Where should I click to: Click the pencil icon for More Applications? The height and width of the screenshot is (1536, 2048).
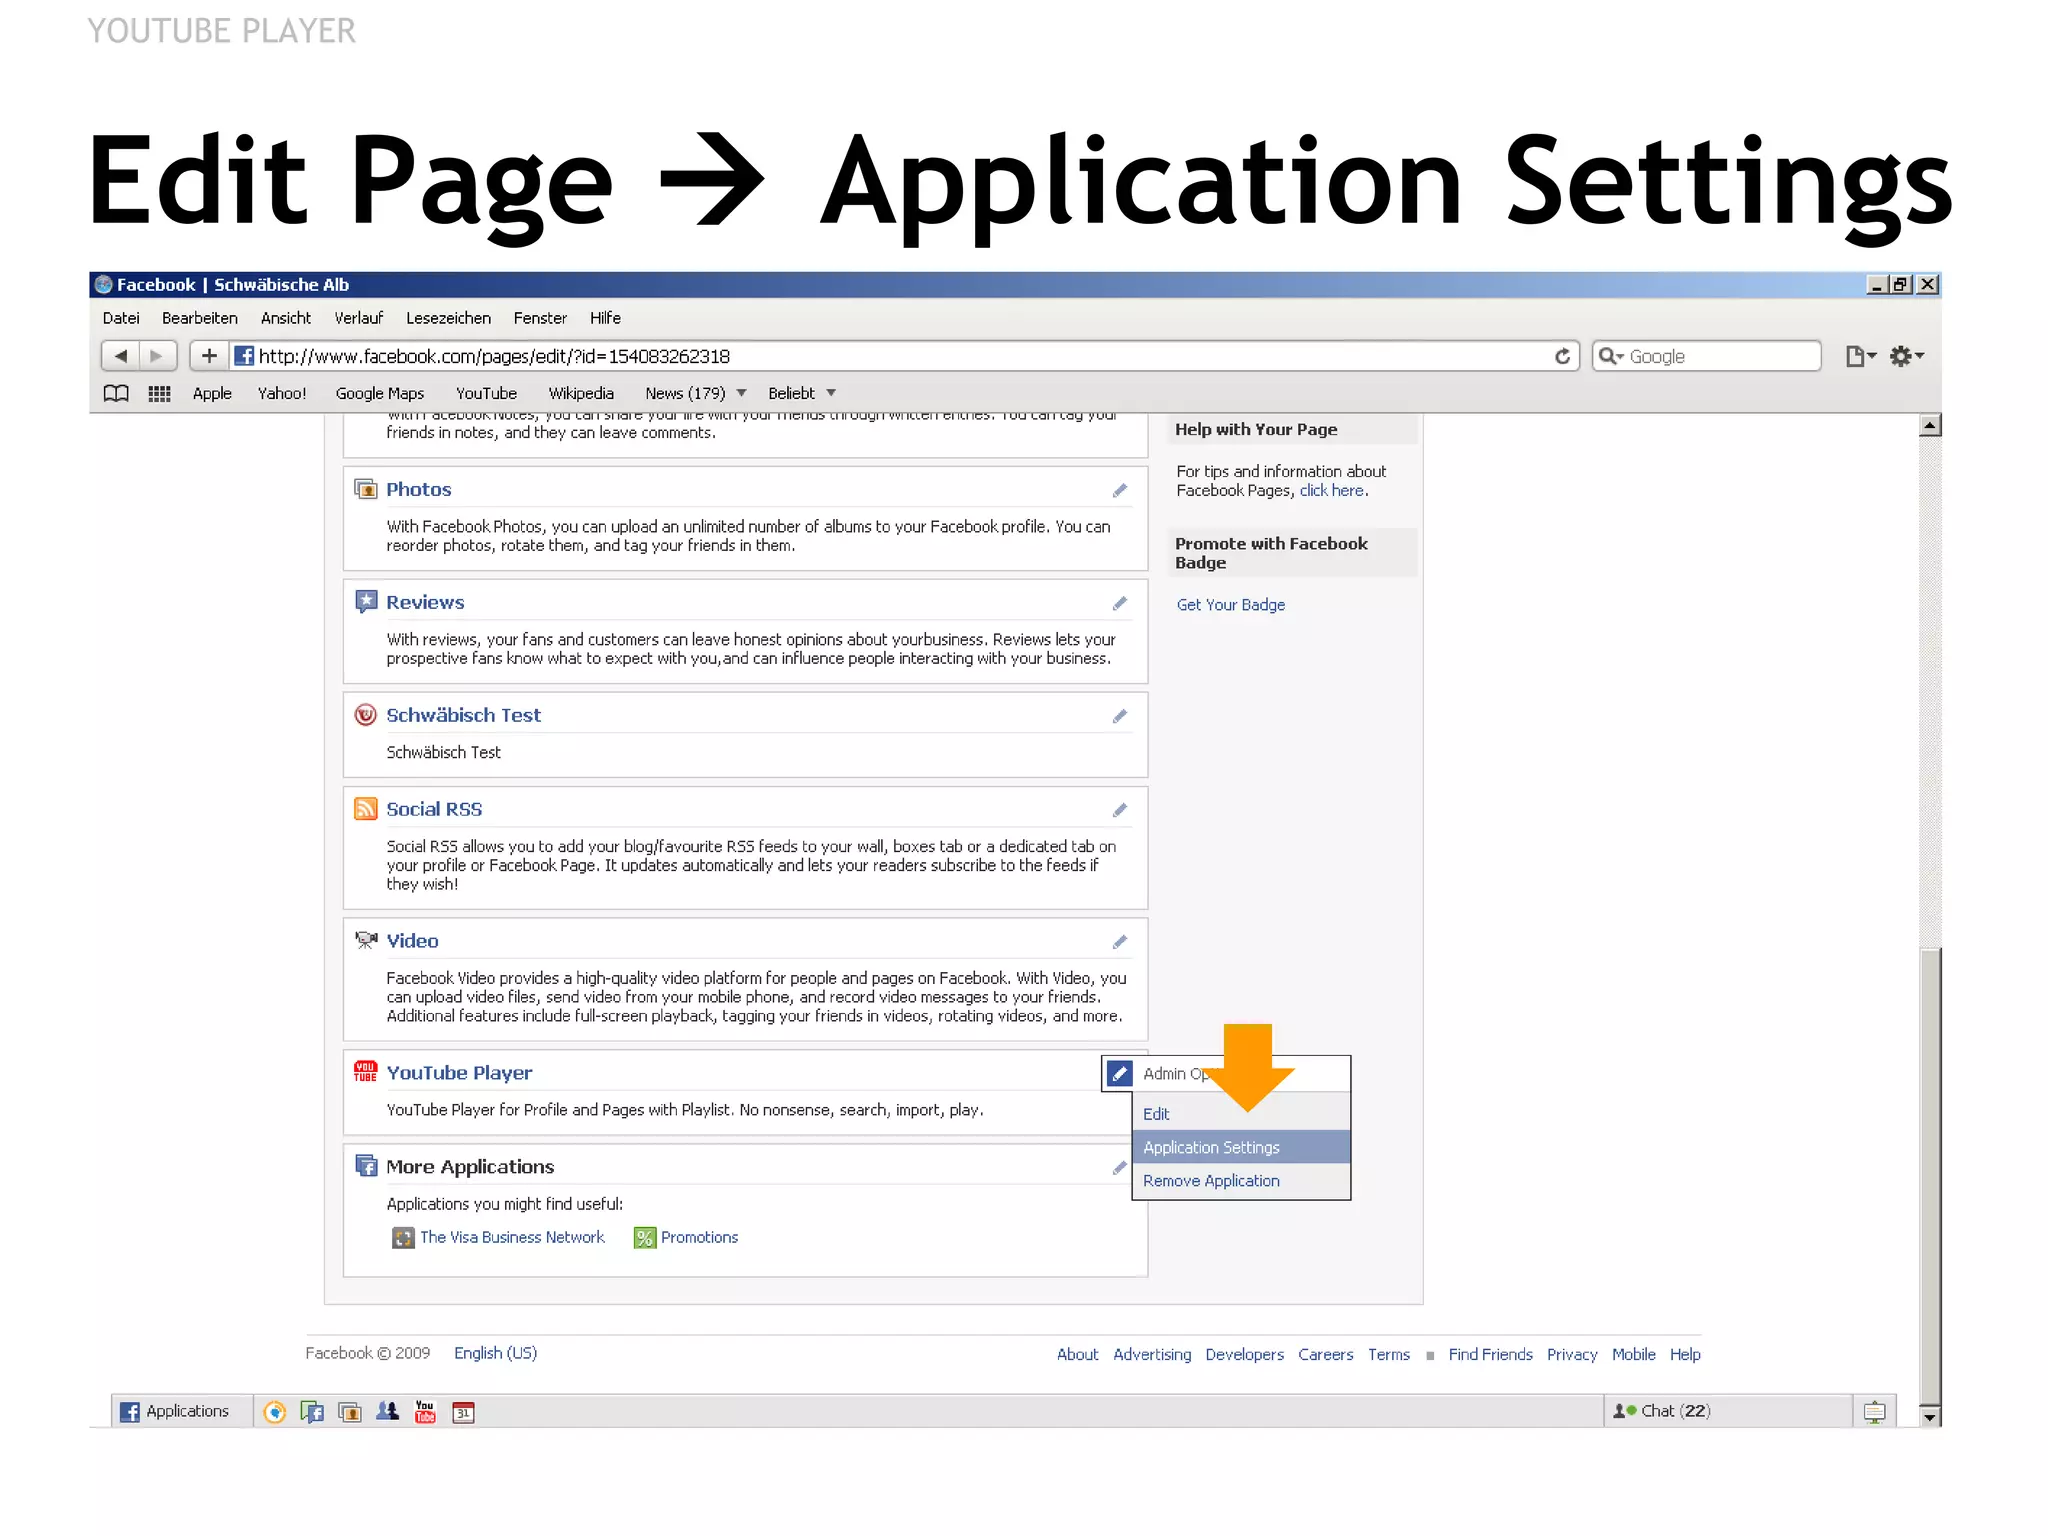click(1119, 1168)
